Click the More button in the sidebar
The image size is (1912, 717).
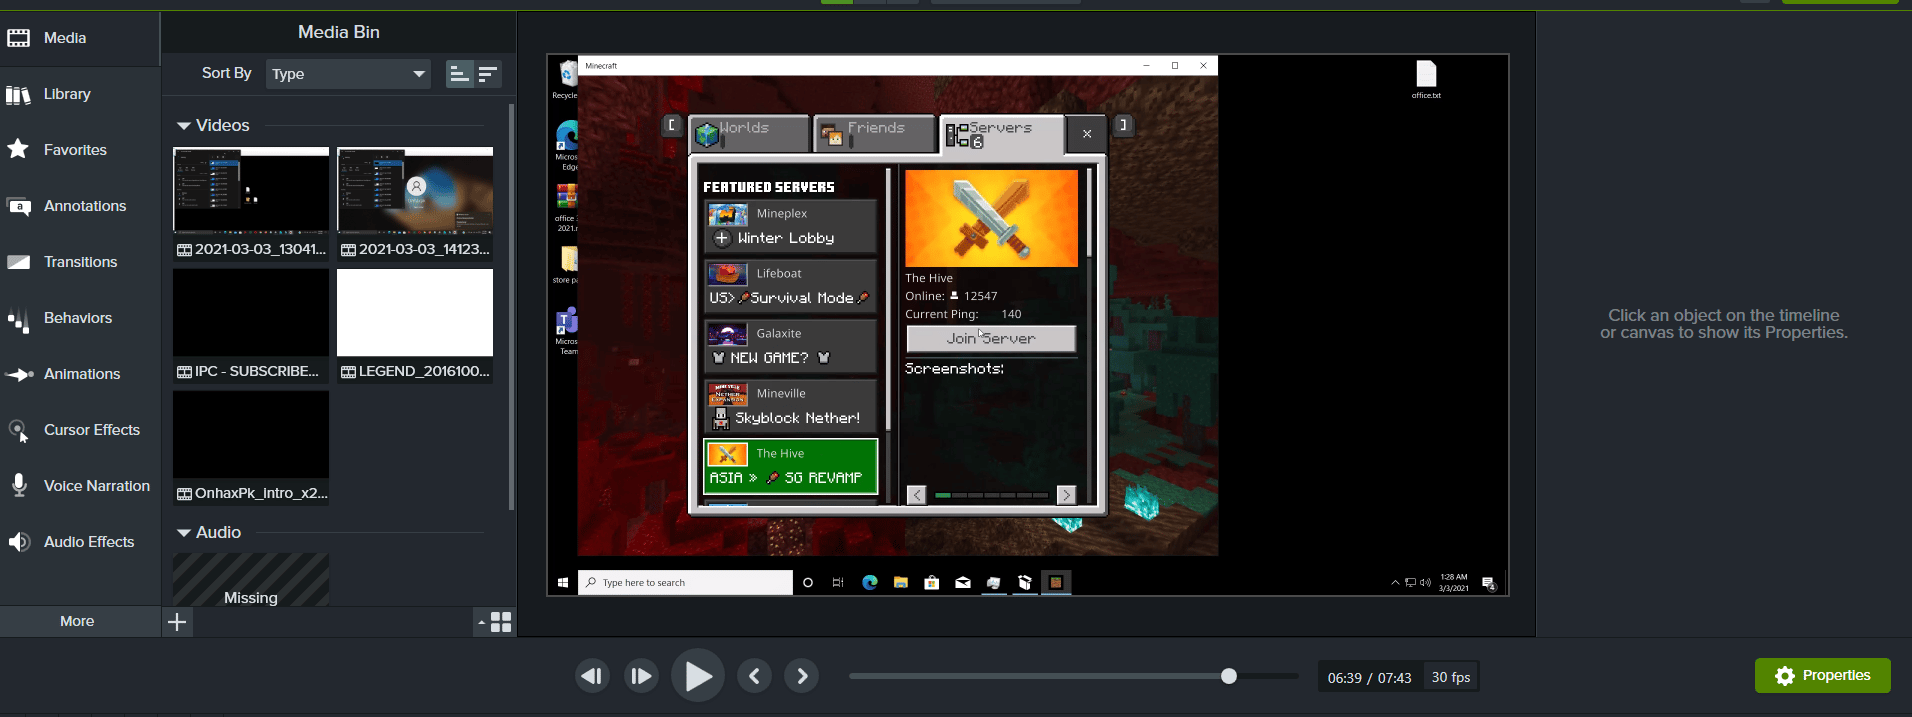pos(77,621)
